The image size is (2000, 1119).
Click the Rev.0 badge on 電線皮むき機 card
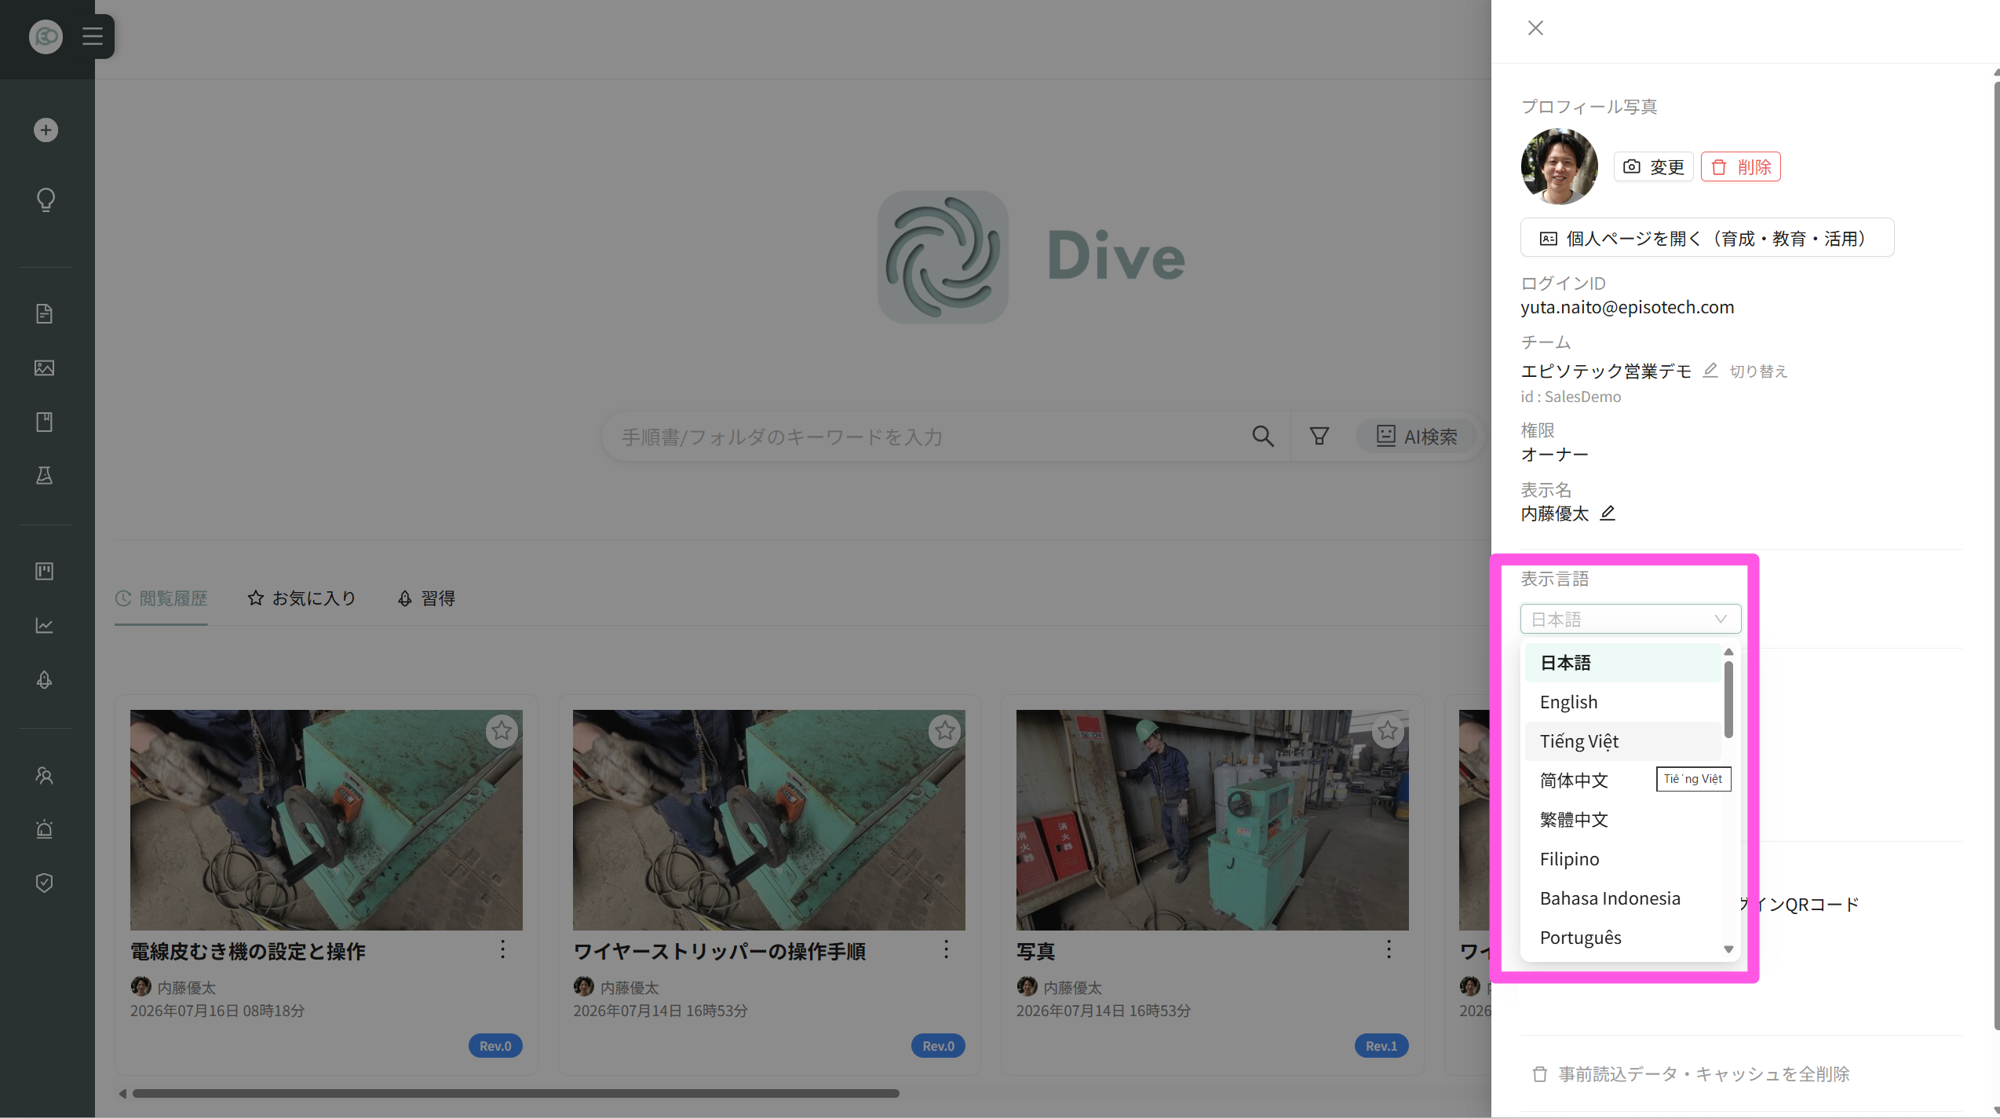495,1046
